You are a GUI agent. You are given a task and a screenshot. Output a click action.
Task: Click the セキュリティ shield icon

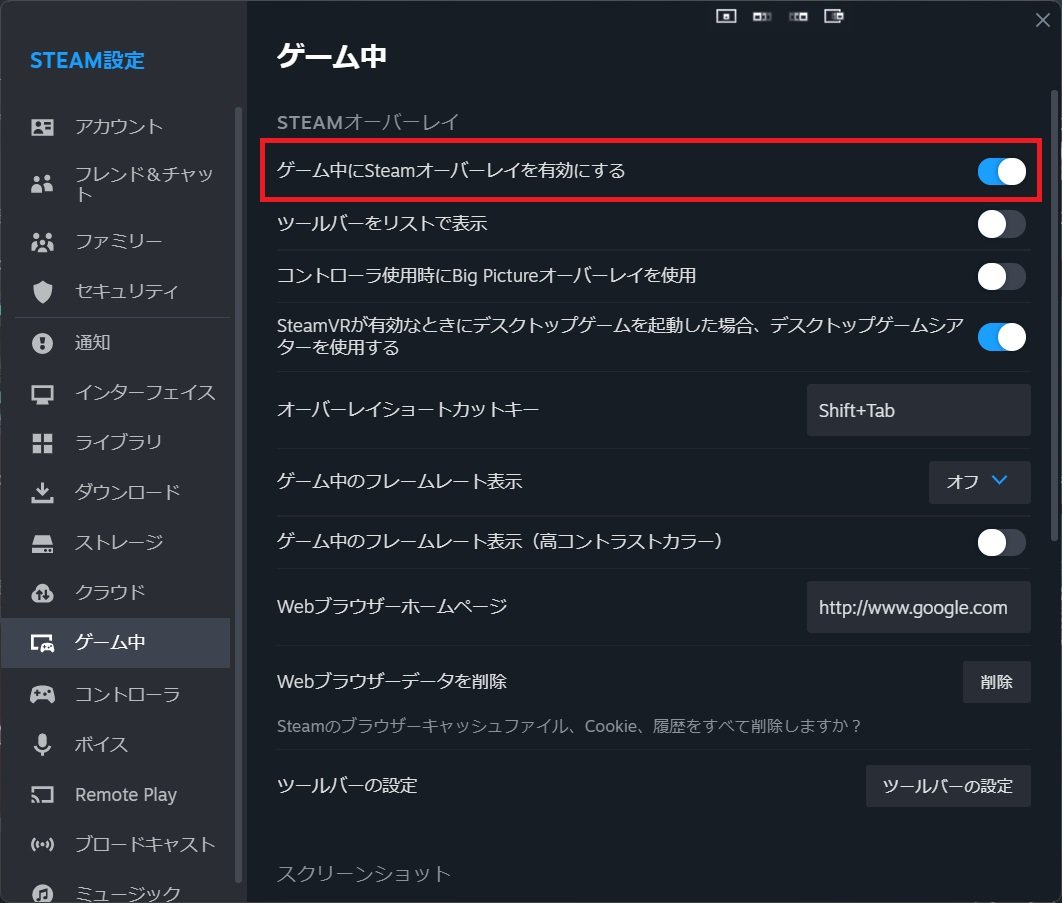(x=42, y=292)
